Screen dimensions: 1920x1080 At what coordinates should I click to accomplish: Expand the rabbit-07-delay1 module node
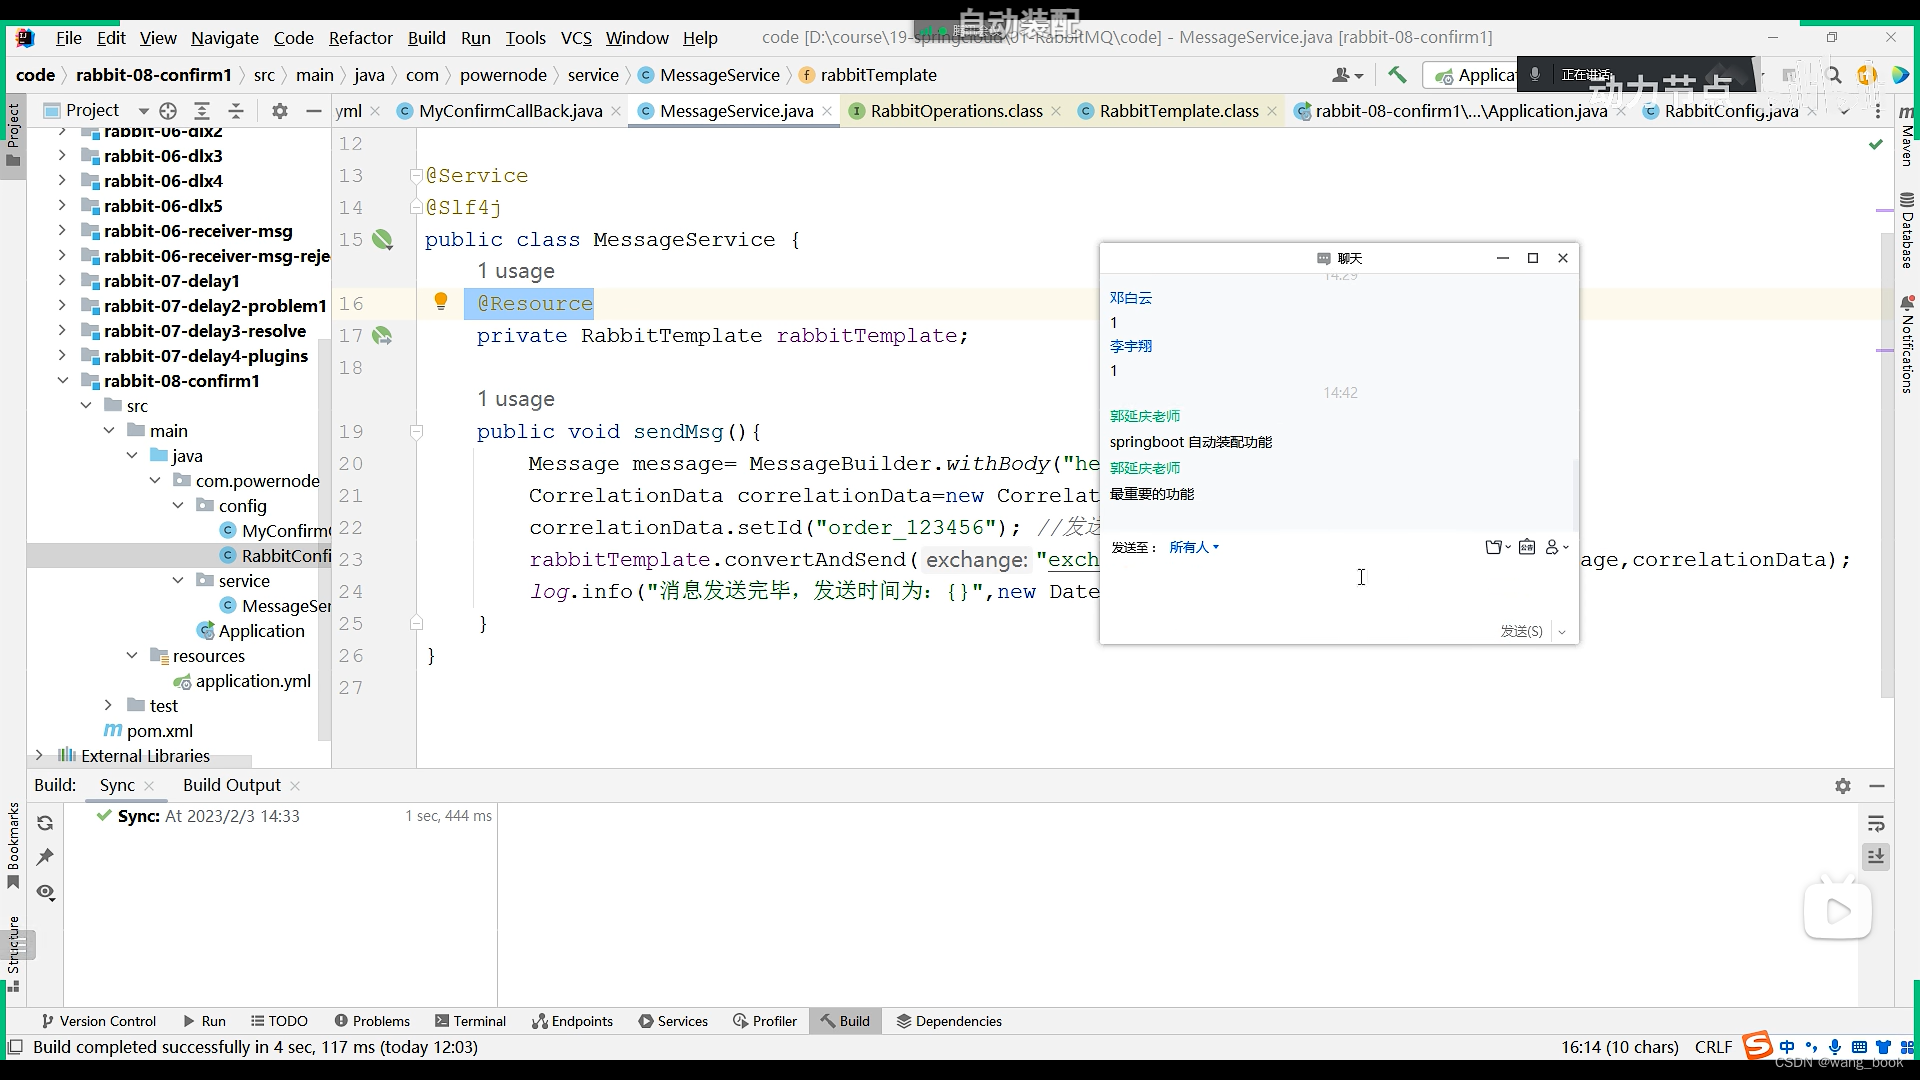tap(62, 281)
